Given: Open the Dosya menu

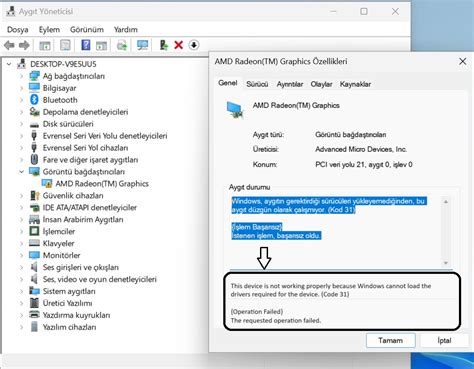Looking at the screenshot, I should coord(17,30).
